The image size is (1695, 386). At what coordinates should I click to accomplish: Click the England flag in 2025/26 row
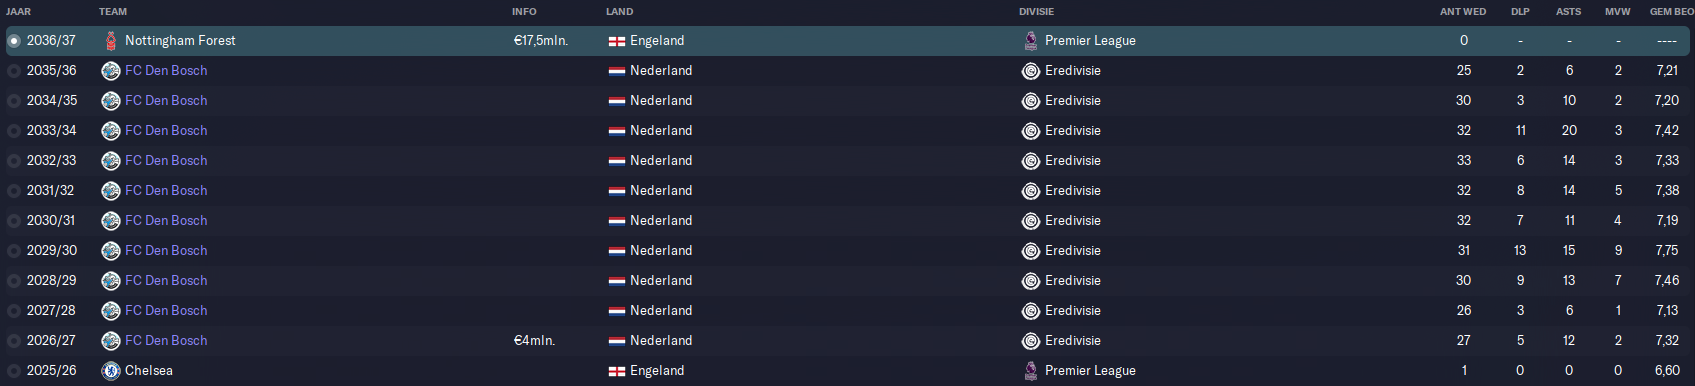[x=617, y=371]
